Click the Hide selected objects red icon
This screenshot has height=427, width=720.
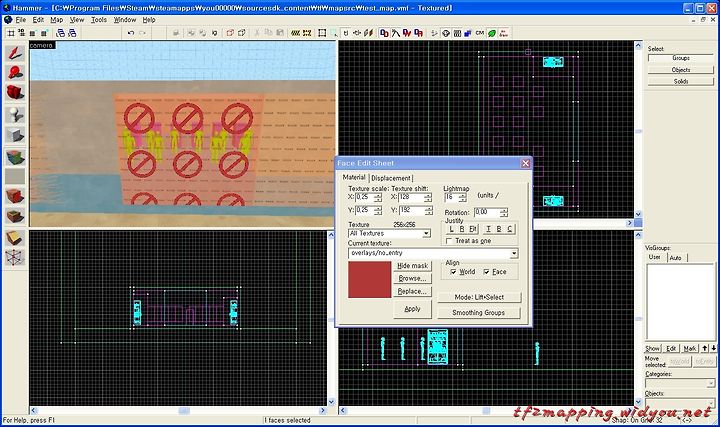(x=230, y=33)
